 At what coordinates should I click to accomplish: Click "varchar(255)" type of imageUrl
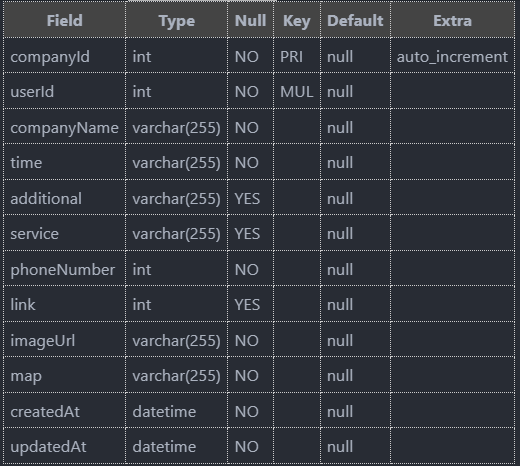[177, 341]
